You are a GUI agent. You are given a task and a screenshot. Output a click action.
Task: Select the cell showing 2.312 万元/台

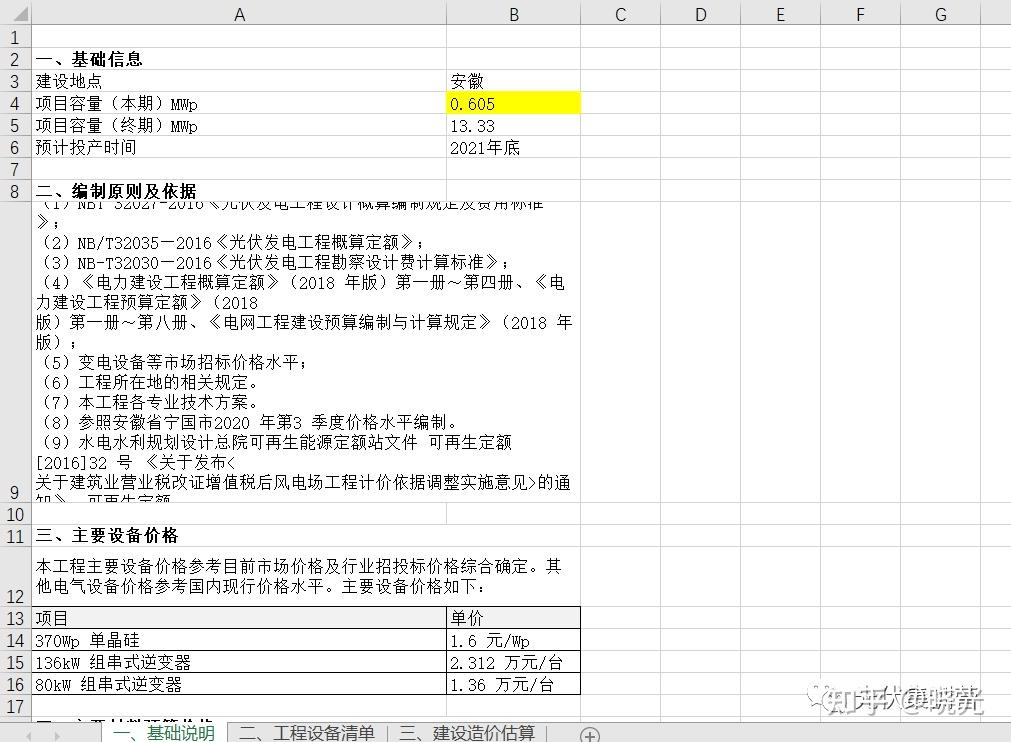click(513, 662)
